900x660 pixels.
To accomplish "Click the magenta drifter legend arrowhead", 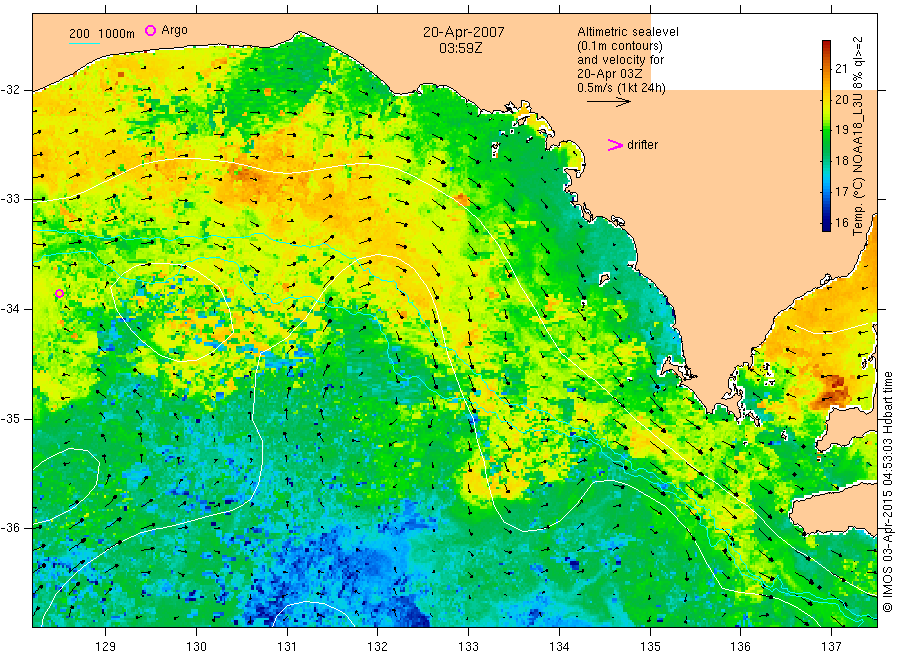I will click(x=615, y=145).
